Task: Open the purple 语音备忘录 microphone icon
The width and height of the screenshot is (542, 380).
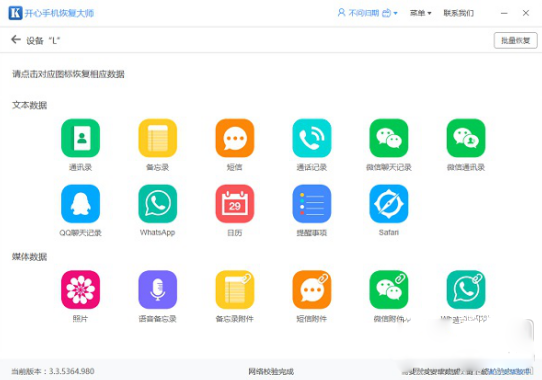Action: point(158,289)
